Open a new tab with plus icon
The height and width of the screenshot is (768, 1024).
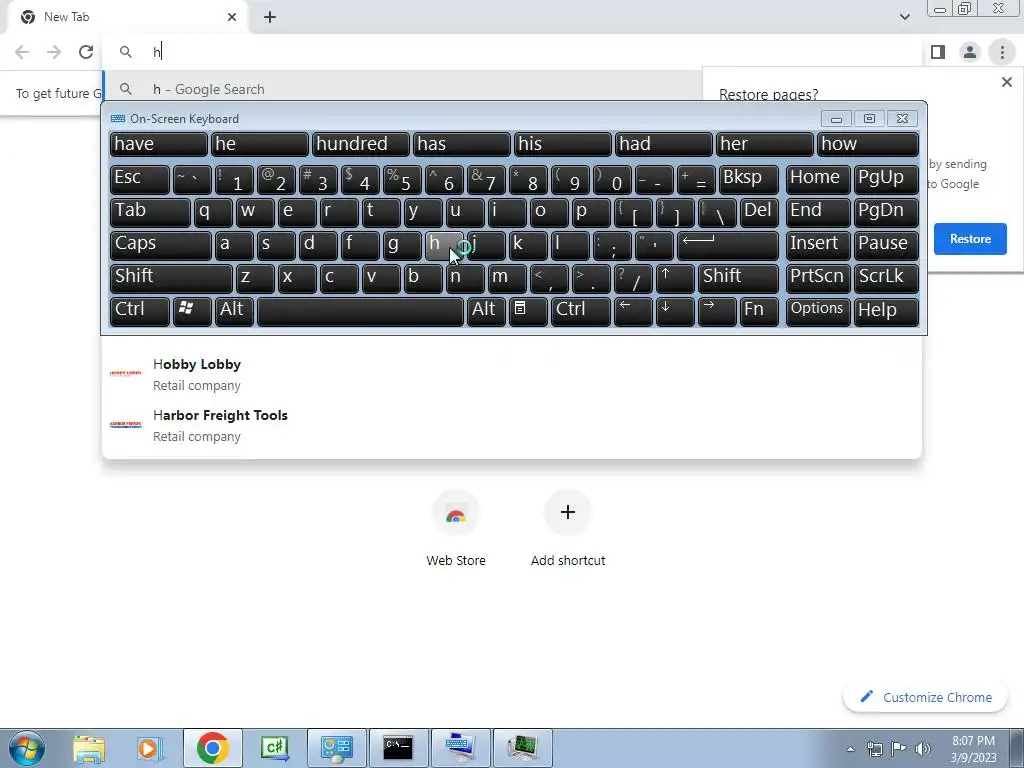[270, 18]
